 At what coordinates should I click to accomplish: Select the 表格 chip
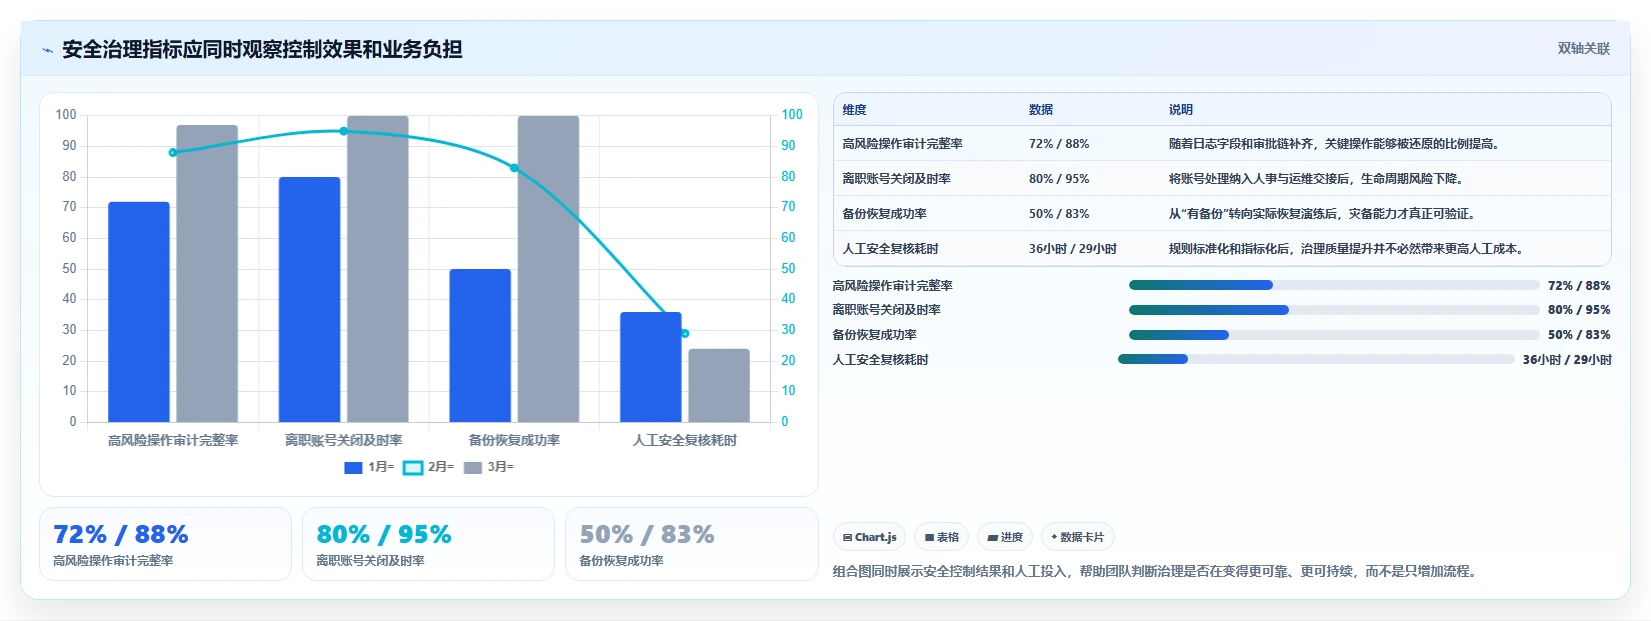pyautogui.click(x=941, y=537)
